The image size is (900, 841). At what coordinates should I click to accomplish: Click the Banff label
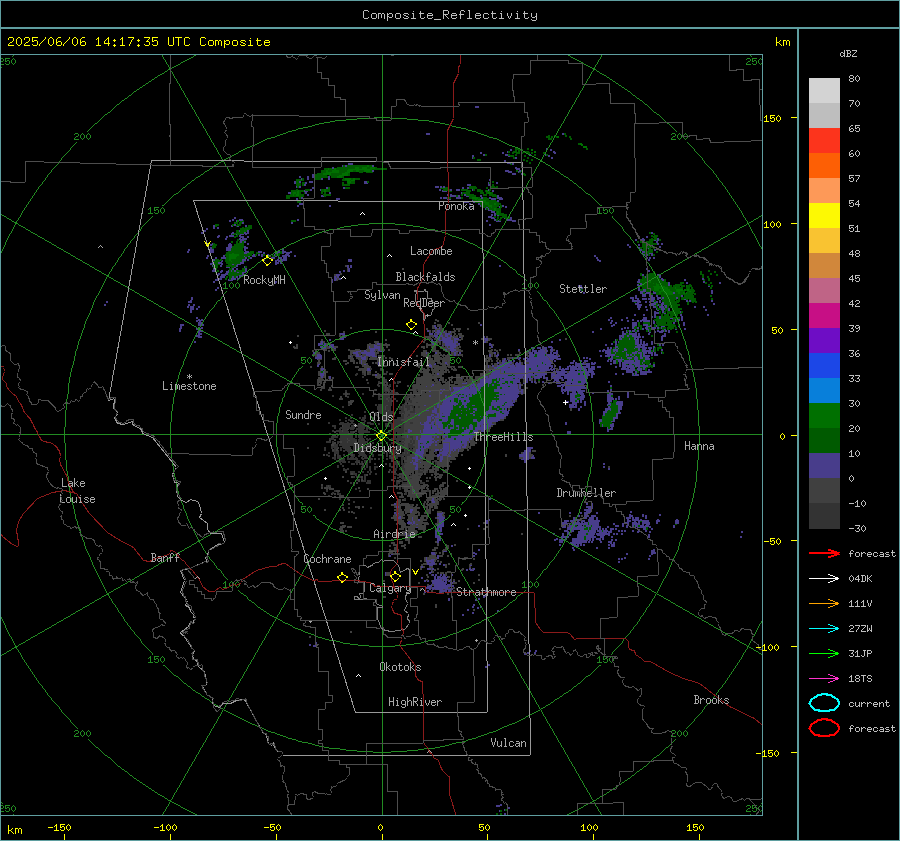(165, 558)
